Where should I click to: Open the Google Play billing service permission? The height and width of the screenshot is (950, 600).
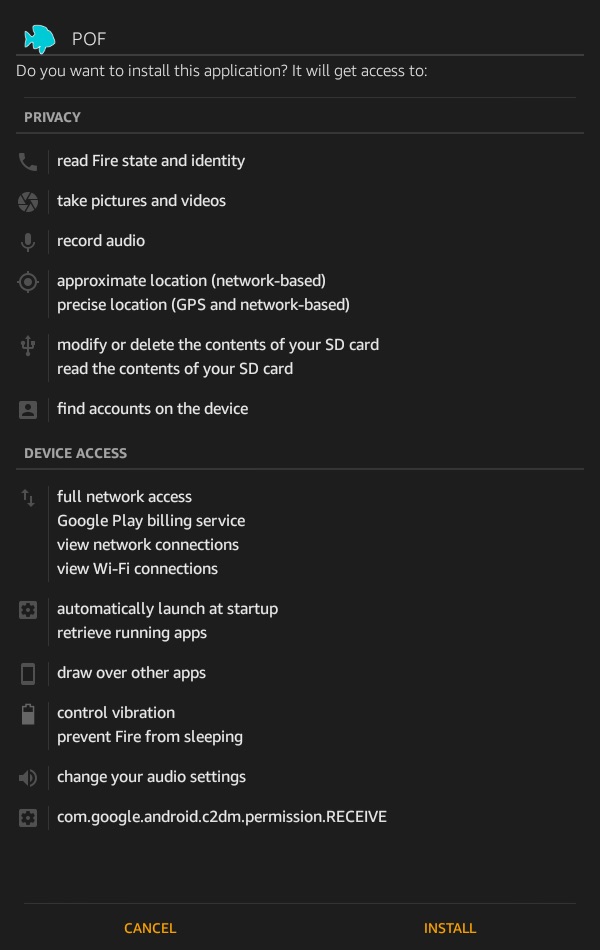151,520
